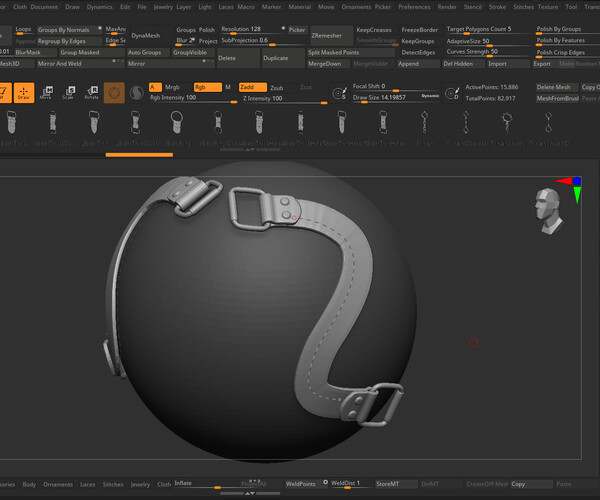This screenshot has width=600, height=500.
Task: Open the Dynamics menu
Action: click(99, 7)
